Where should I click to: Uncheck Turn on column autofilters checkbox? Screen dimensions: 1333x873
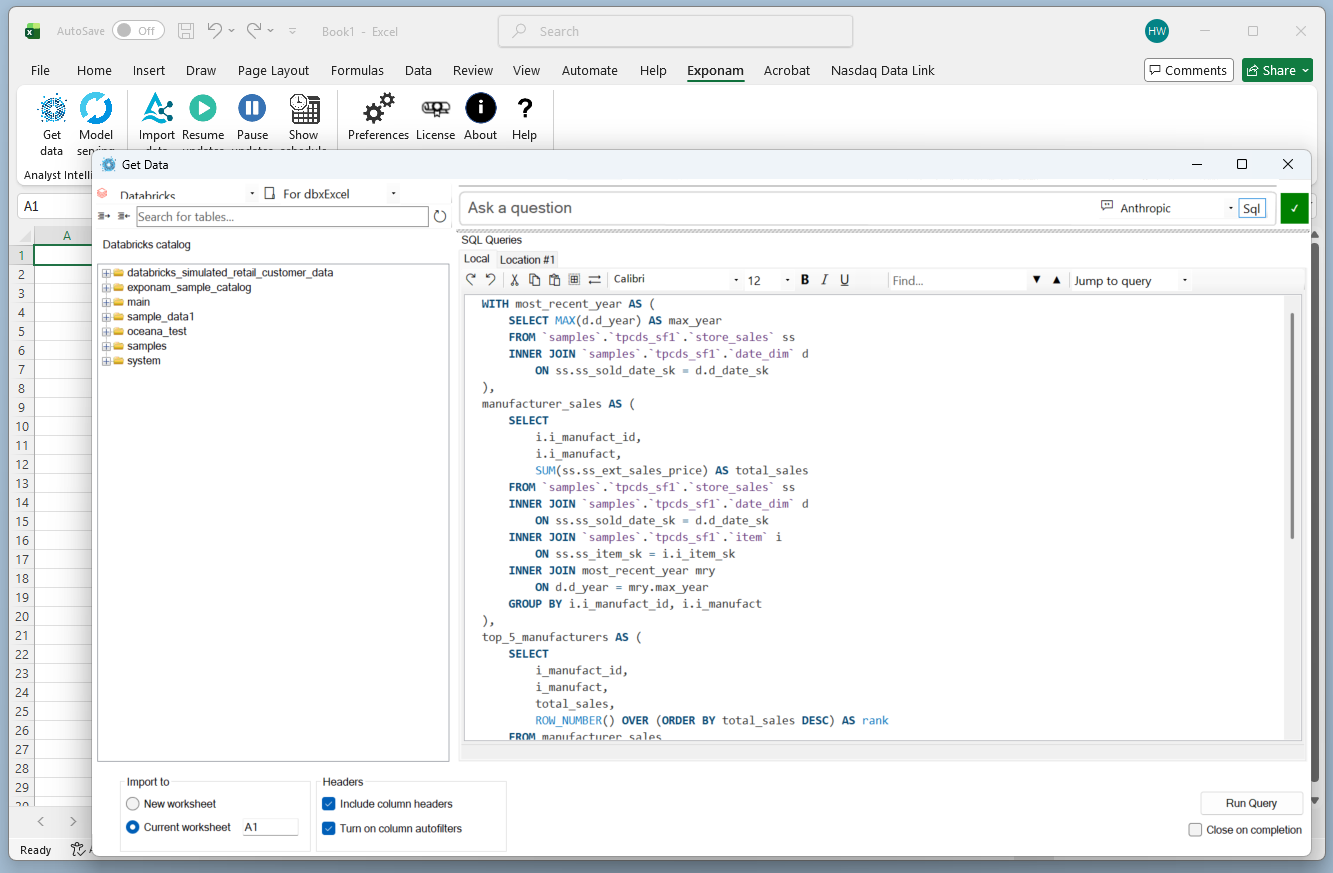click(x=329, y=828)
